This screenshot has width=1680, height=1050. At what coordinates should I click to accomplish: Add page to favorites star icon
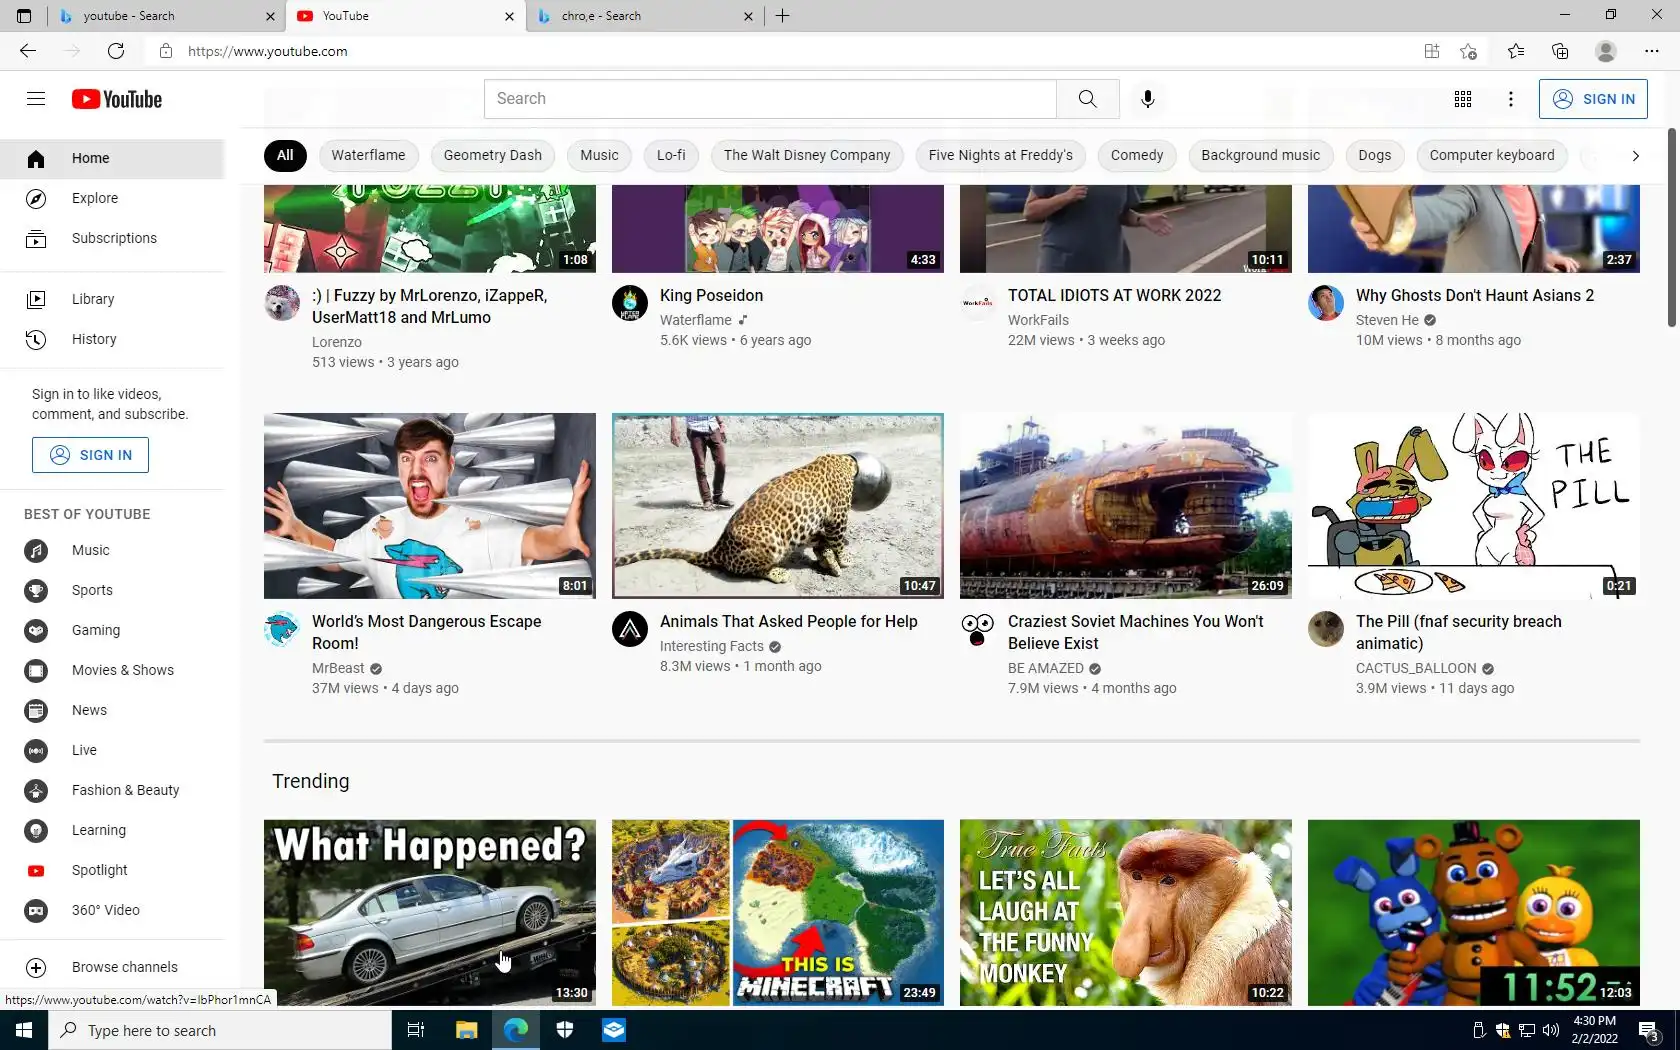(1468, 51)
